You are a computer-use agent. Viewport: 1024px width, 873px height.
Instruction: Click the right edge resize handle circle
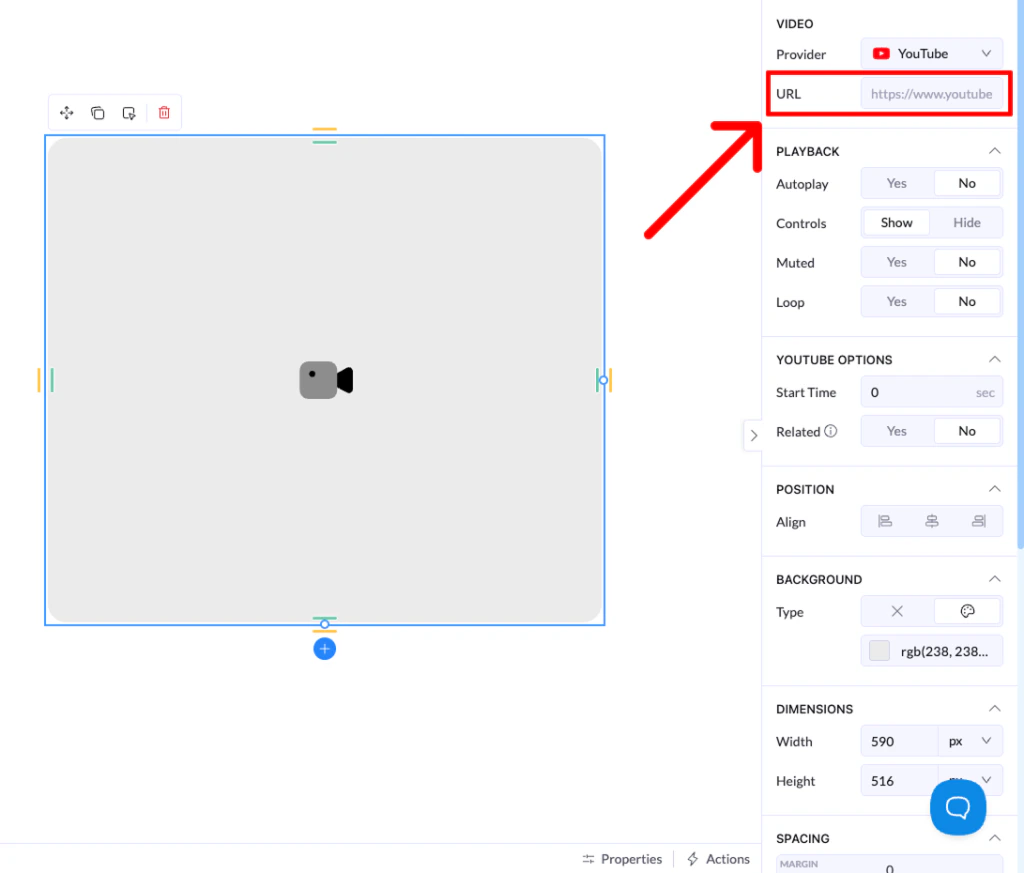click(x=603, y=380)
